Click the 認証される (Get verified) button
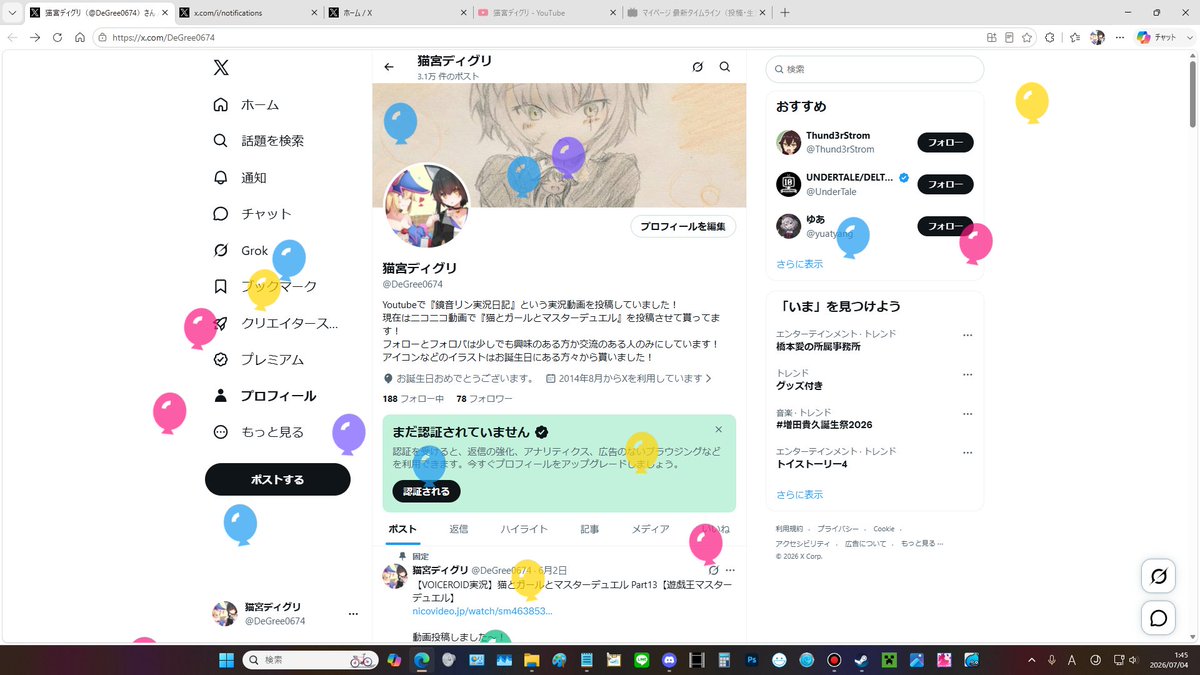Image resolution: width=1200 pixels, height=675 pixels. tap(427, 491)
